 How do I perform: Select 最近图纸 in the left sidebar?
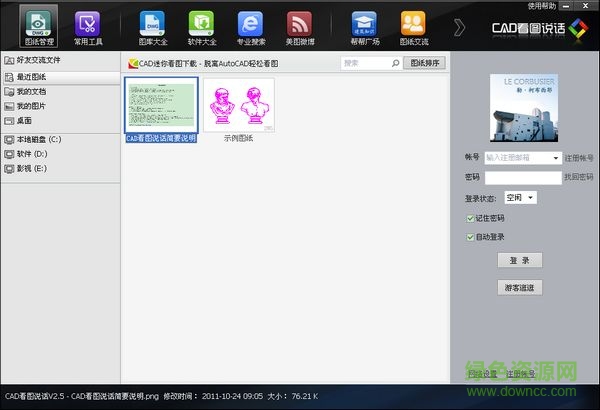33,76
